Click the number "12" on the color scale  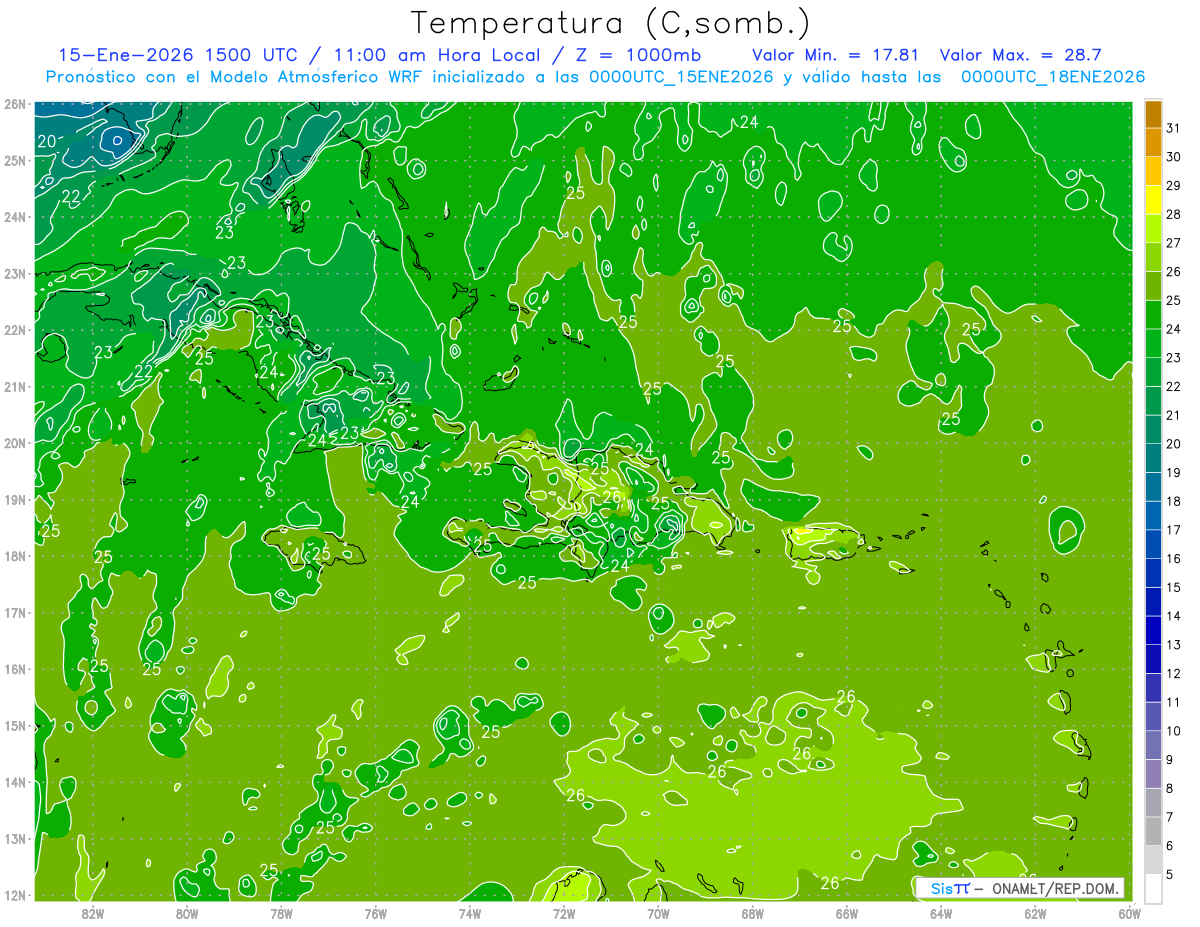tap(1173, 673)
